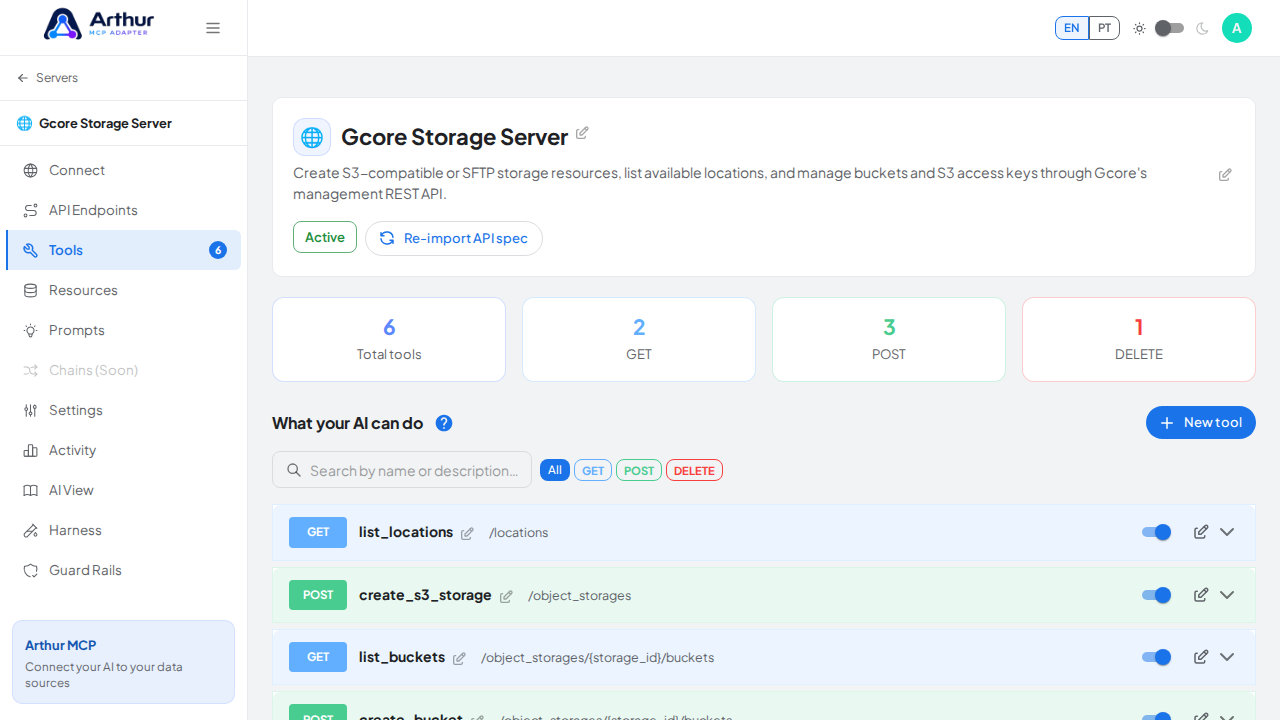Viewport: 1280px width, 720px height.
Task: Edit the list_buckets tool
Action: 1201,657
